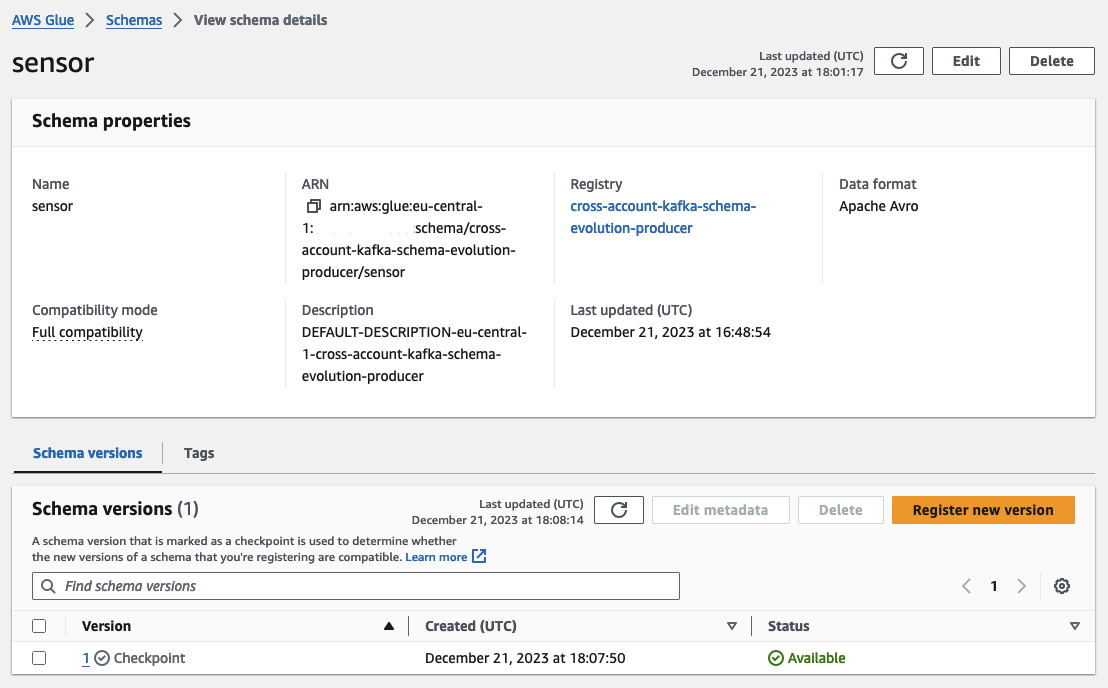
Task: Go to next page of versions
Action: tap(1021, 586)
